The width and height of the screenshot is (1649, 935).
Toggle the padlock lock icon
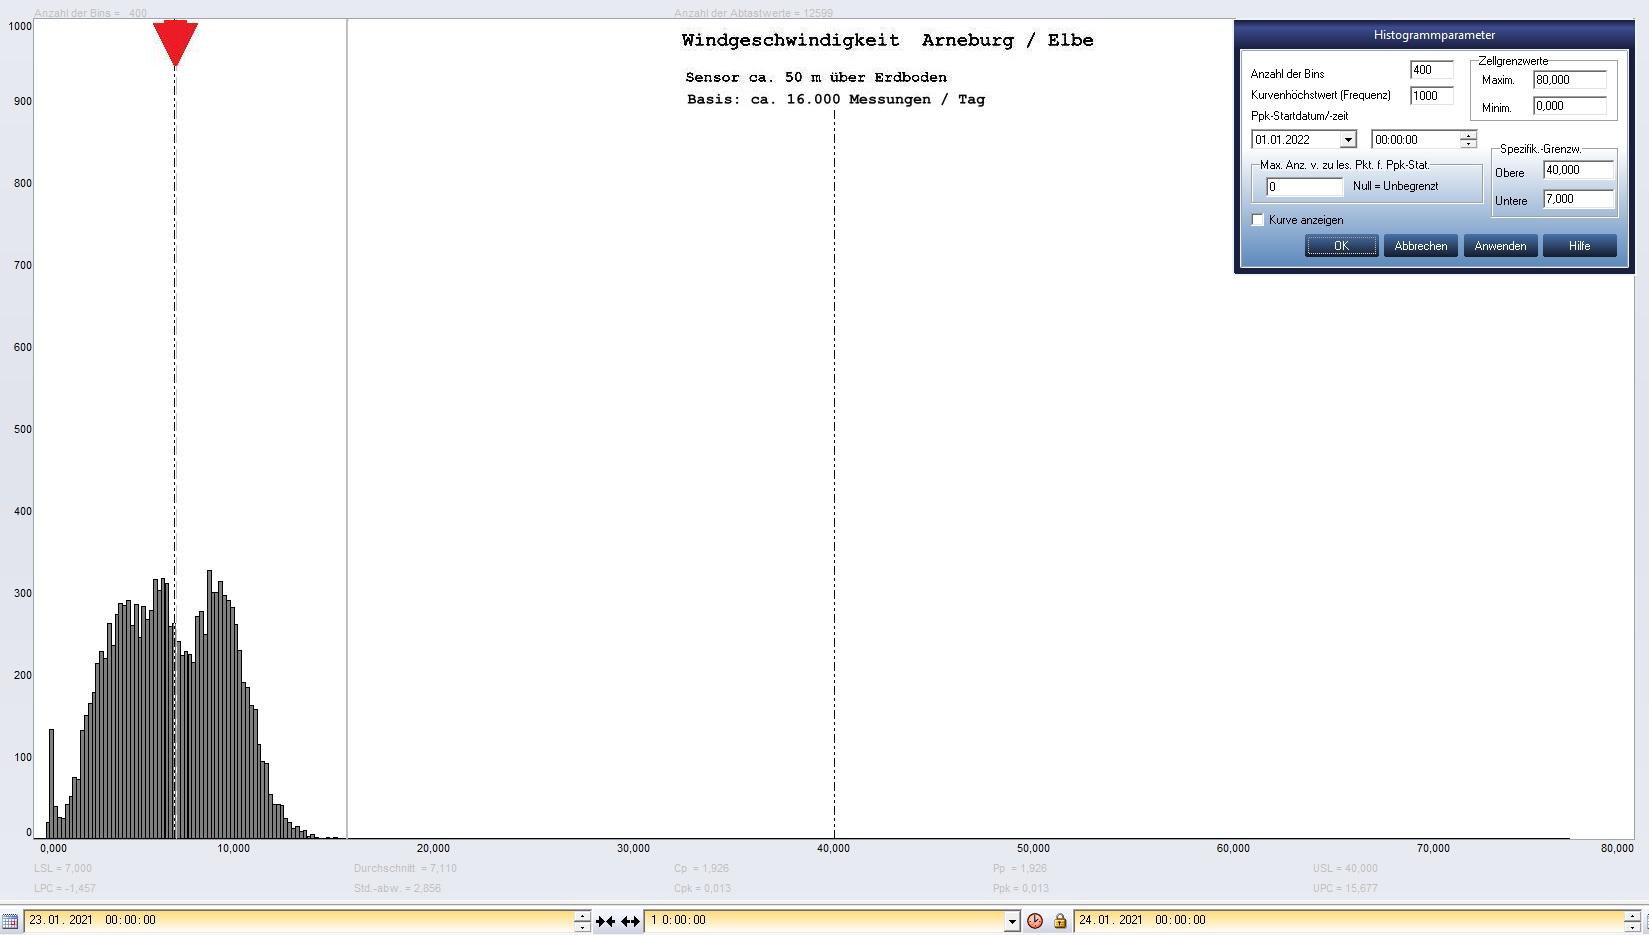coord(1060,921)
